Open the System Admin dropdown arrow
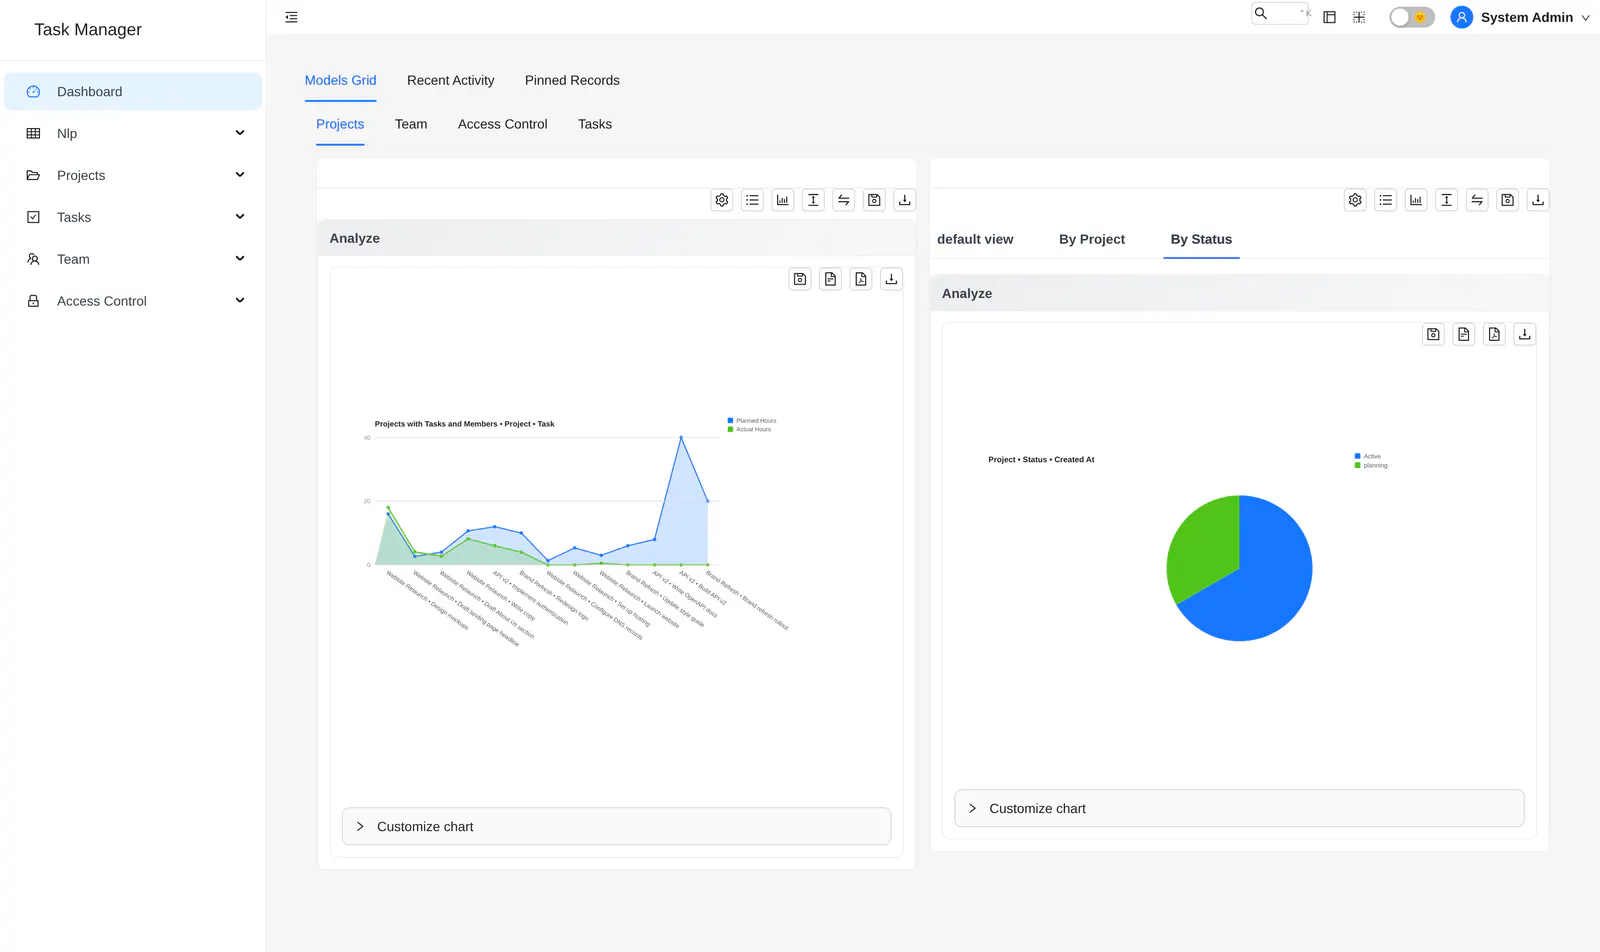 [x=1585, y=18]
